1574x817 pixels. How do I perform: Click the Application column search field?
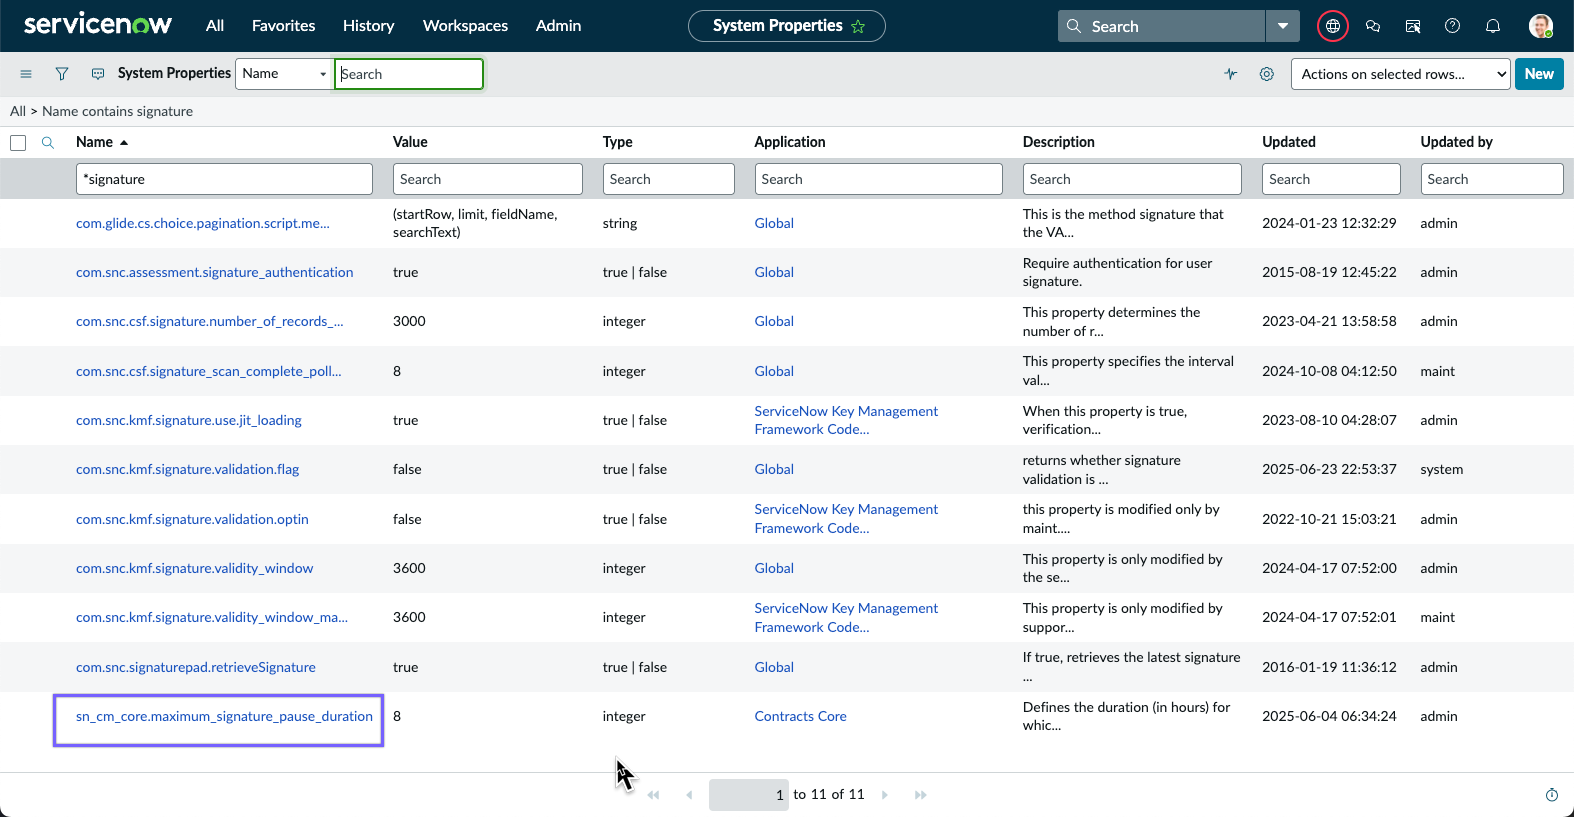click(878, 179)
